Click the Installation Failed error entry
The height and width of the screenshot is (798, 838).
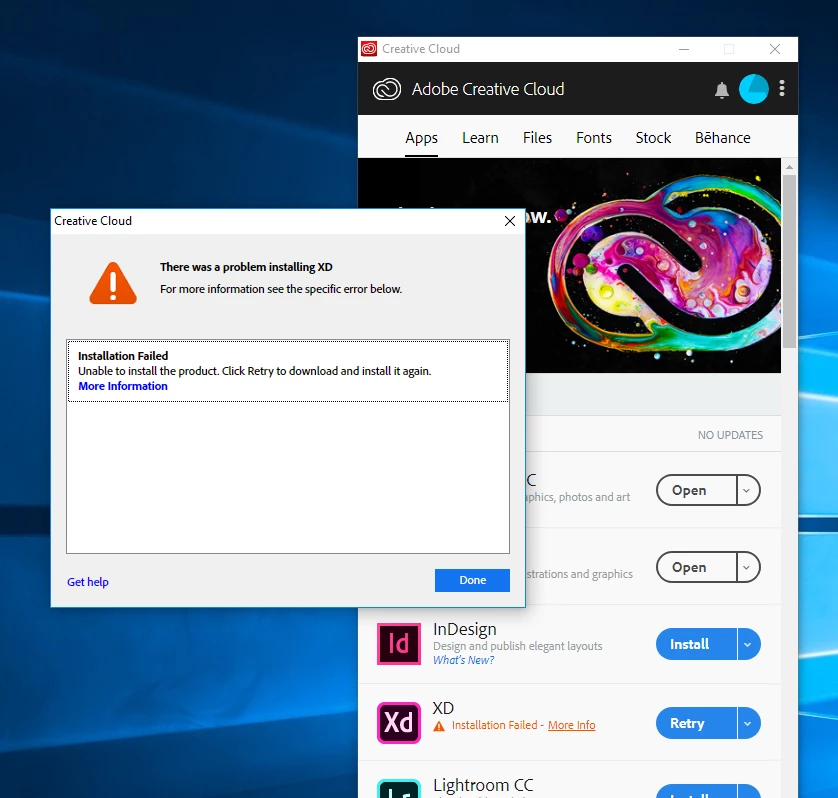[288, 371]
